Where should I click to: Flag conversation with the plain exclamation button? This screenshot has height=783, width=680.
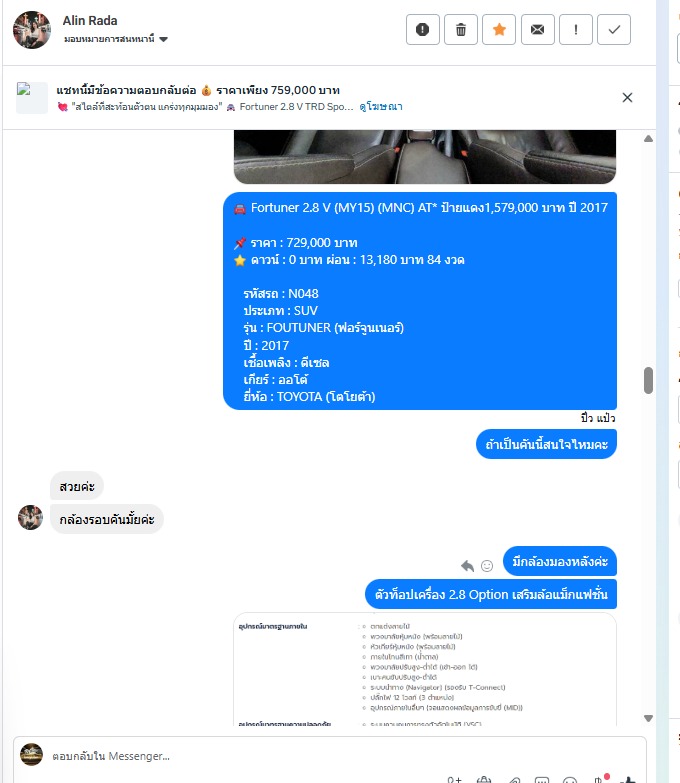[576, 30]
